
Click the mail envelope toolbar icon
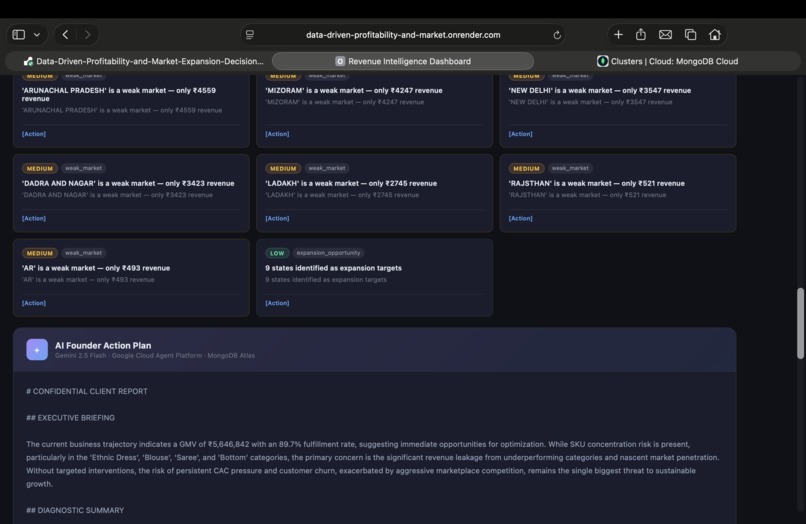click(x=665, y=34)
